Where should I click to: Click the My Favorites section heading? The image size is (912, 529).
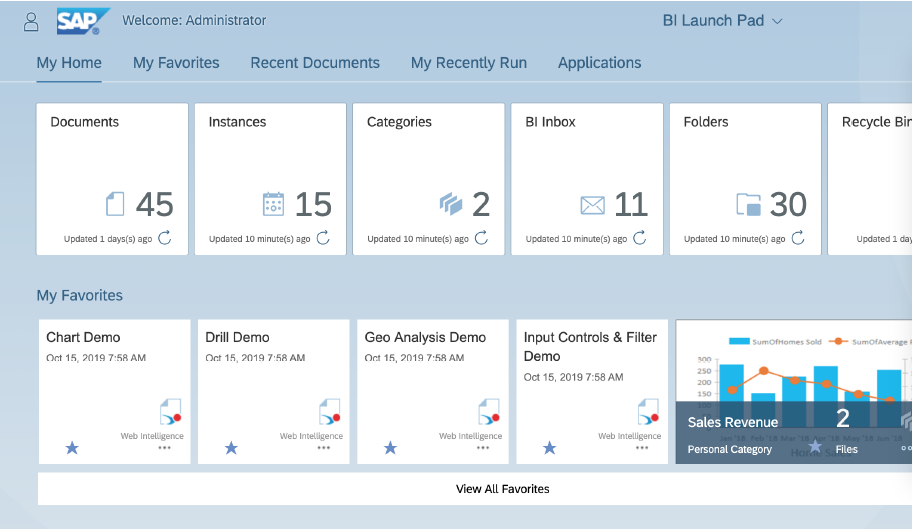(x=80, y=295)
